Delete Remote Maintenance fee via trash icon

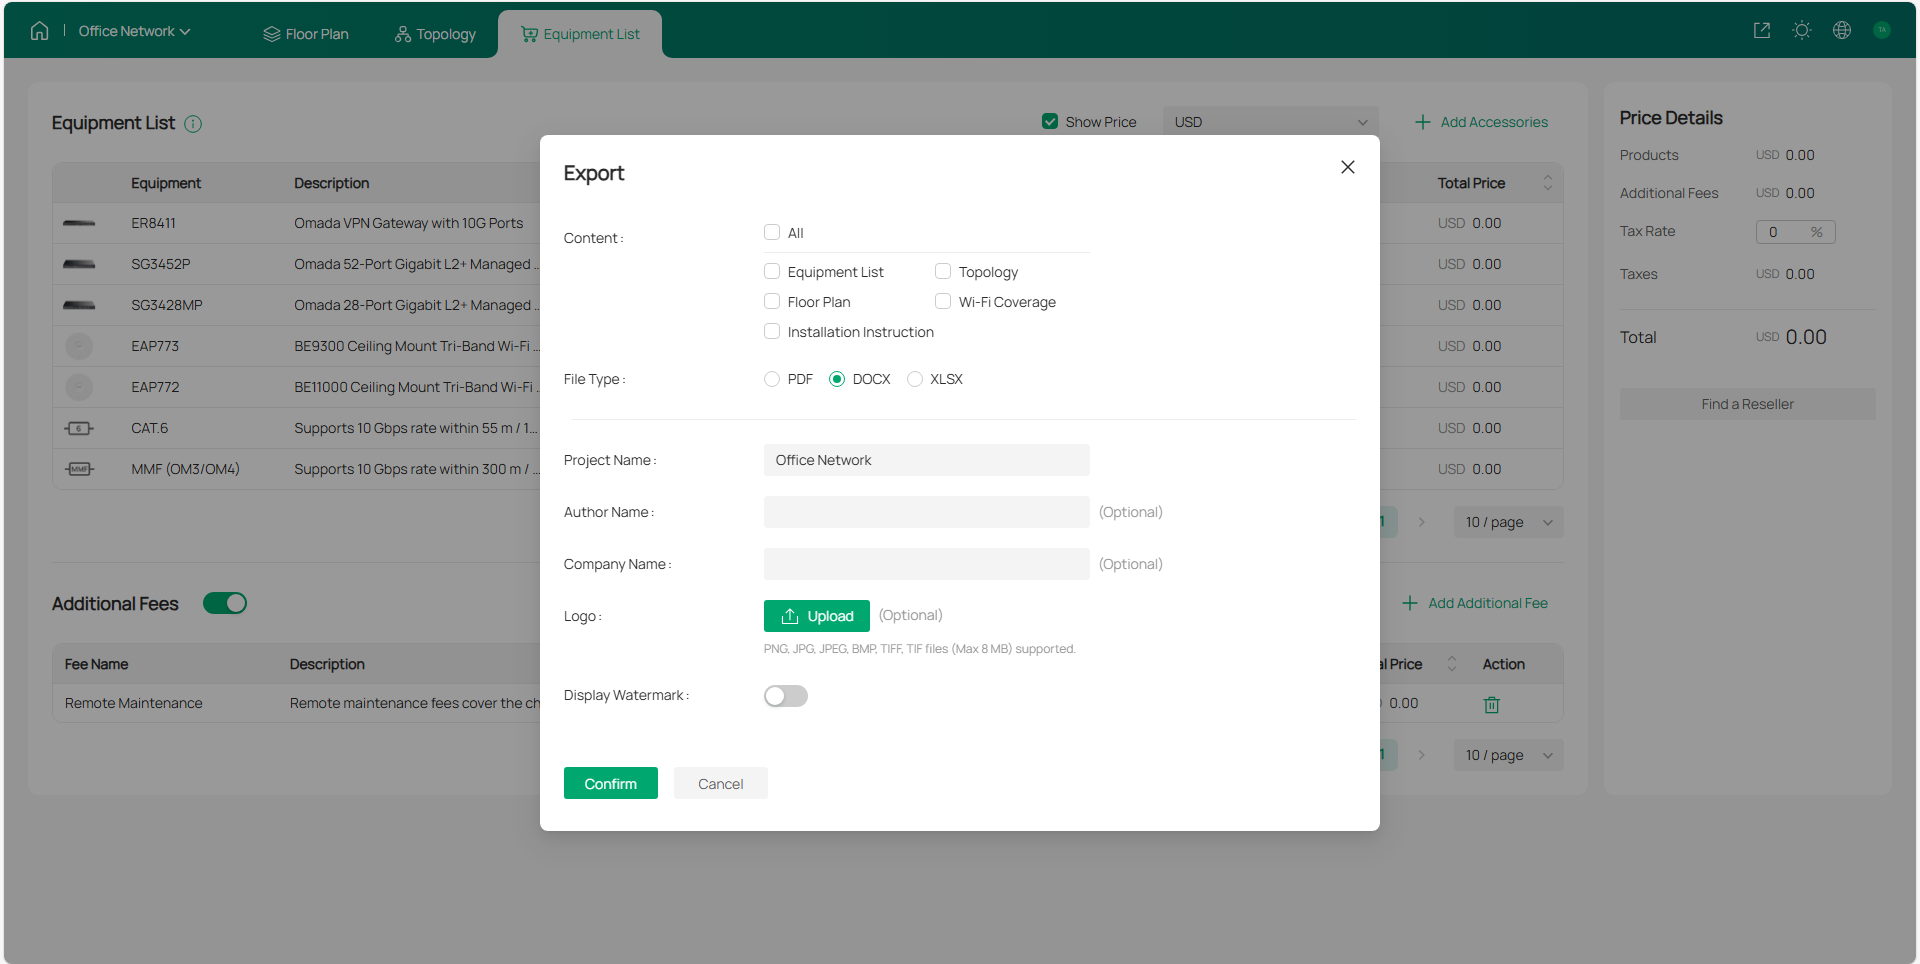pyautogui.click(x=1491, y=705)
